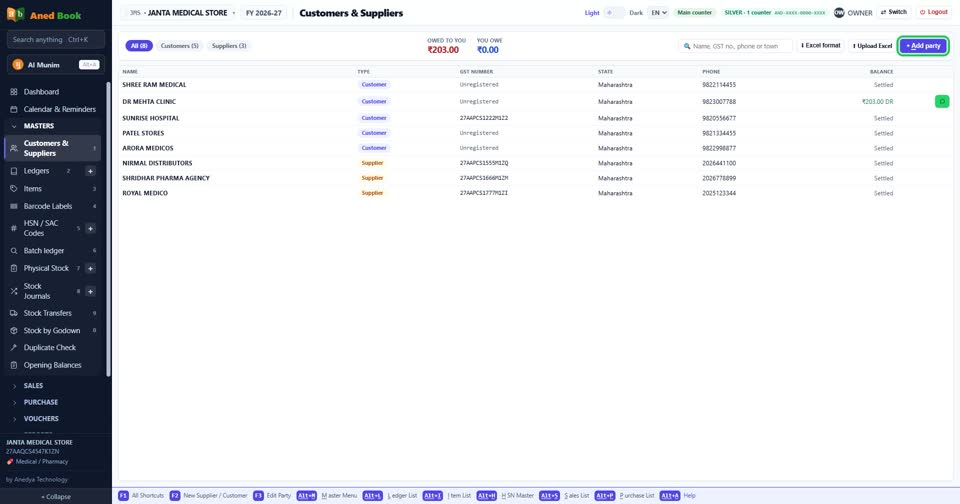Open Stock Journals in sidebar

coord(37,291)
